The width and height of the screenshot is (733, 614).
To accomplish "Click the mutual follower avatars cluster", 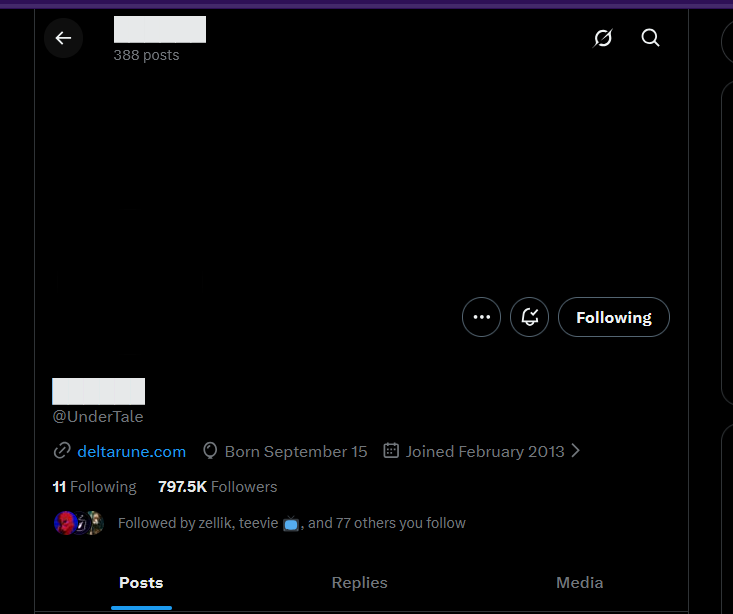I will tap(79, 523).
